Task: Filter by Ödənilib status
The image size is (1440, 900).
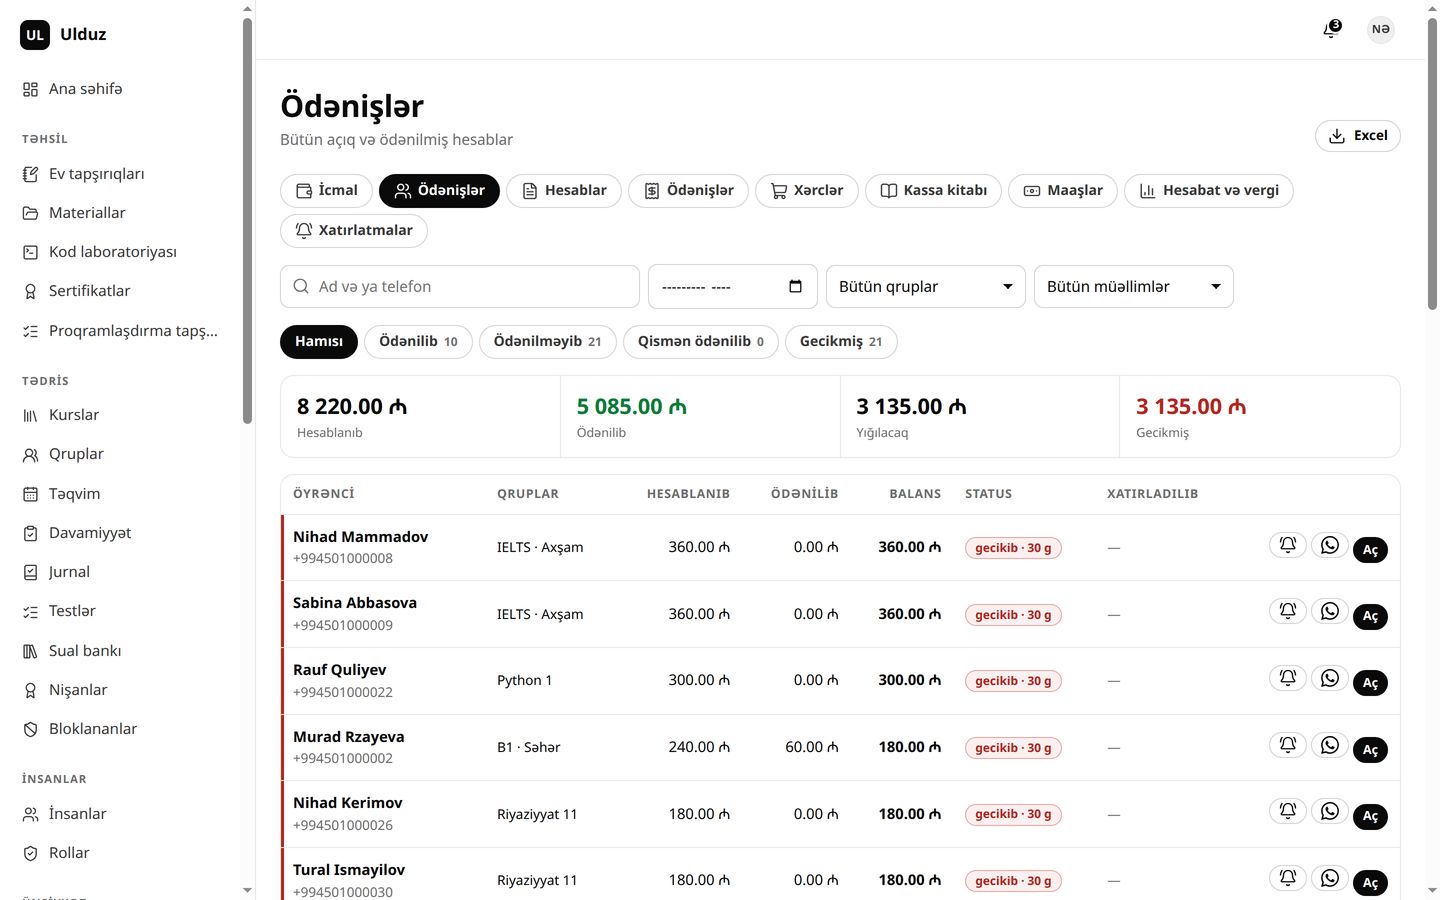Action: point(418,342)
